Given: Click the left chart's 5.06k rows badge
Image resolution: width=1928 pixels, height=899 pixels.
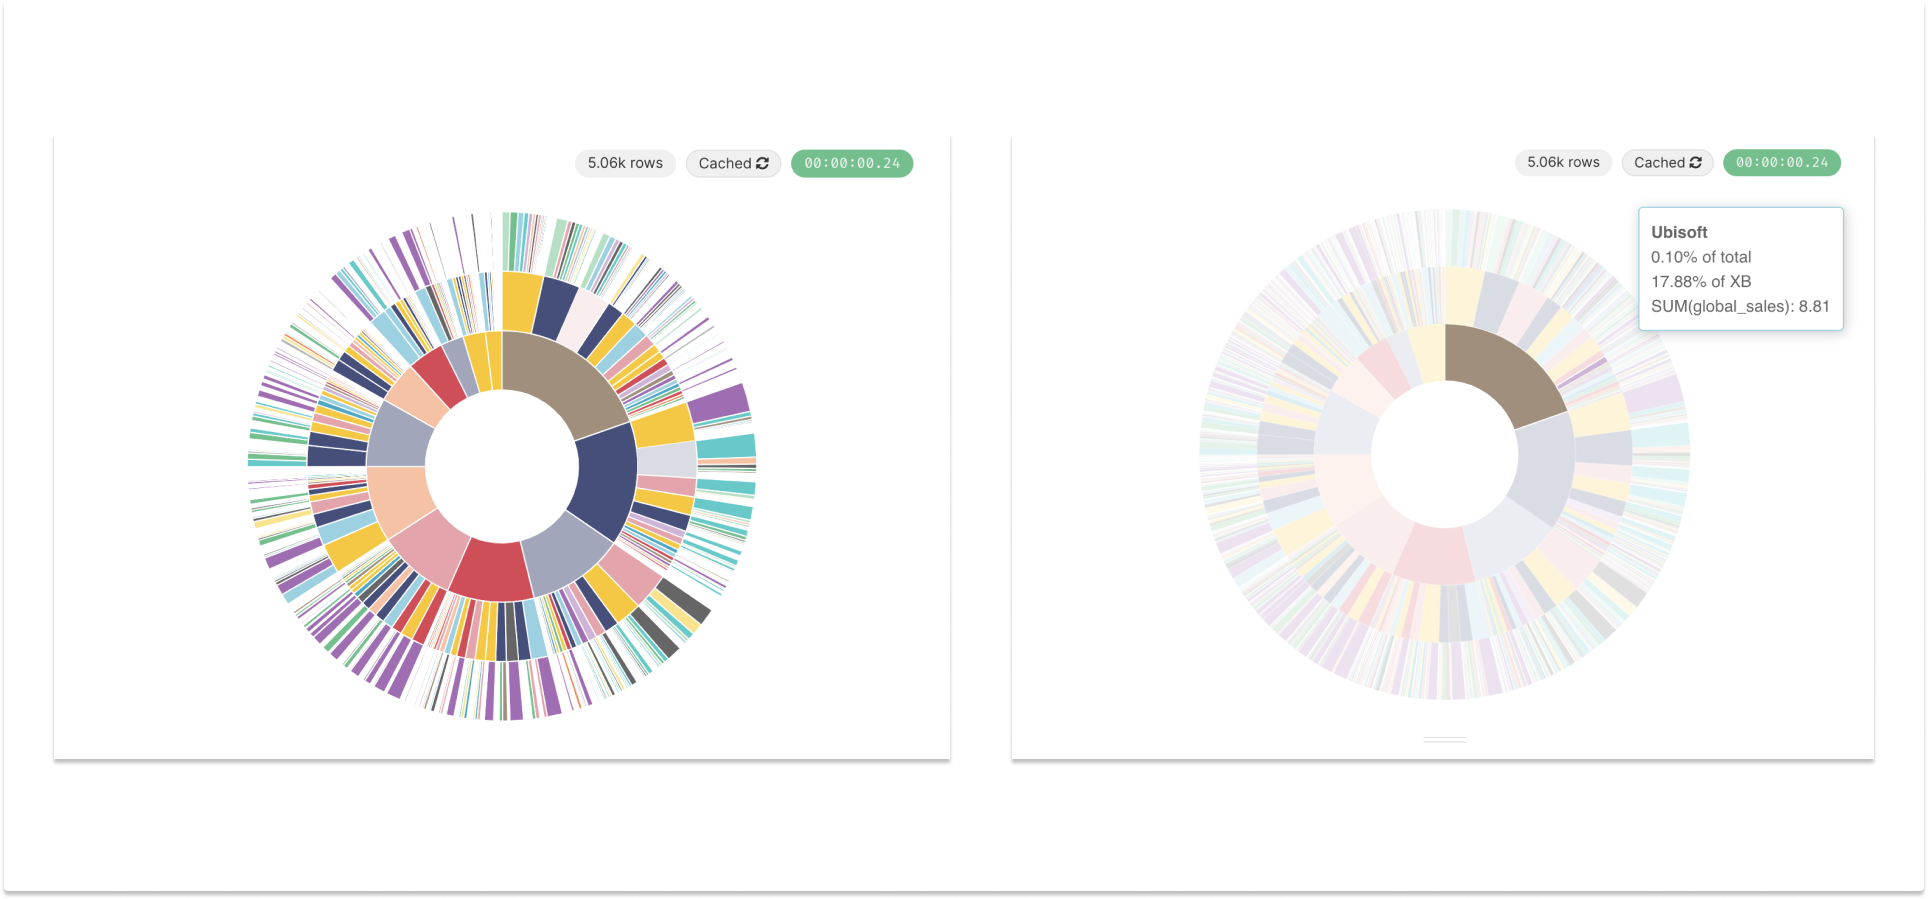Looking at the screenshot, I should (x=625, y=163).
